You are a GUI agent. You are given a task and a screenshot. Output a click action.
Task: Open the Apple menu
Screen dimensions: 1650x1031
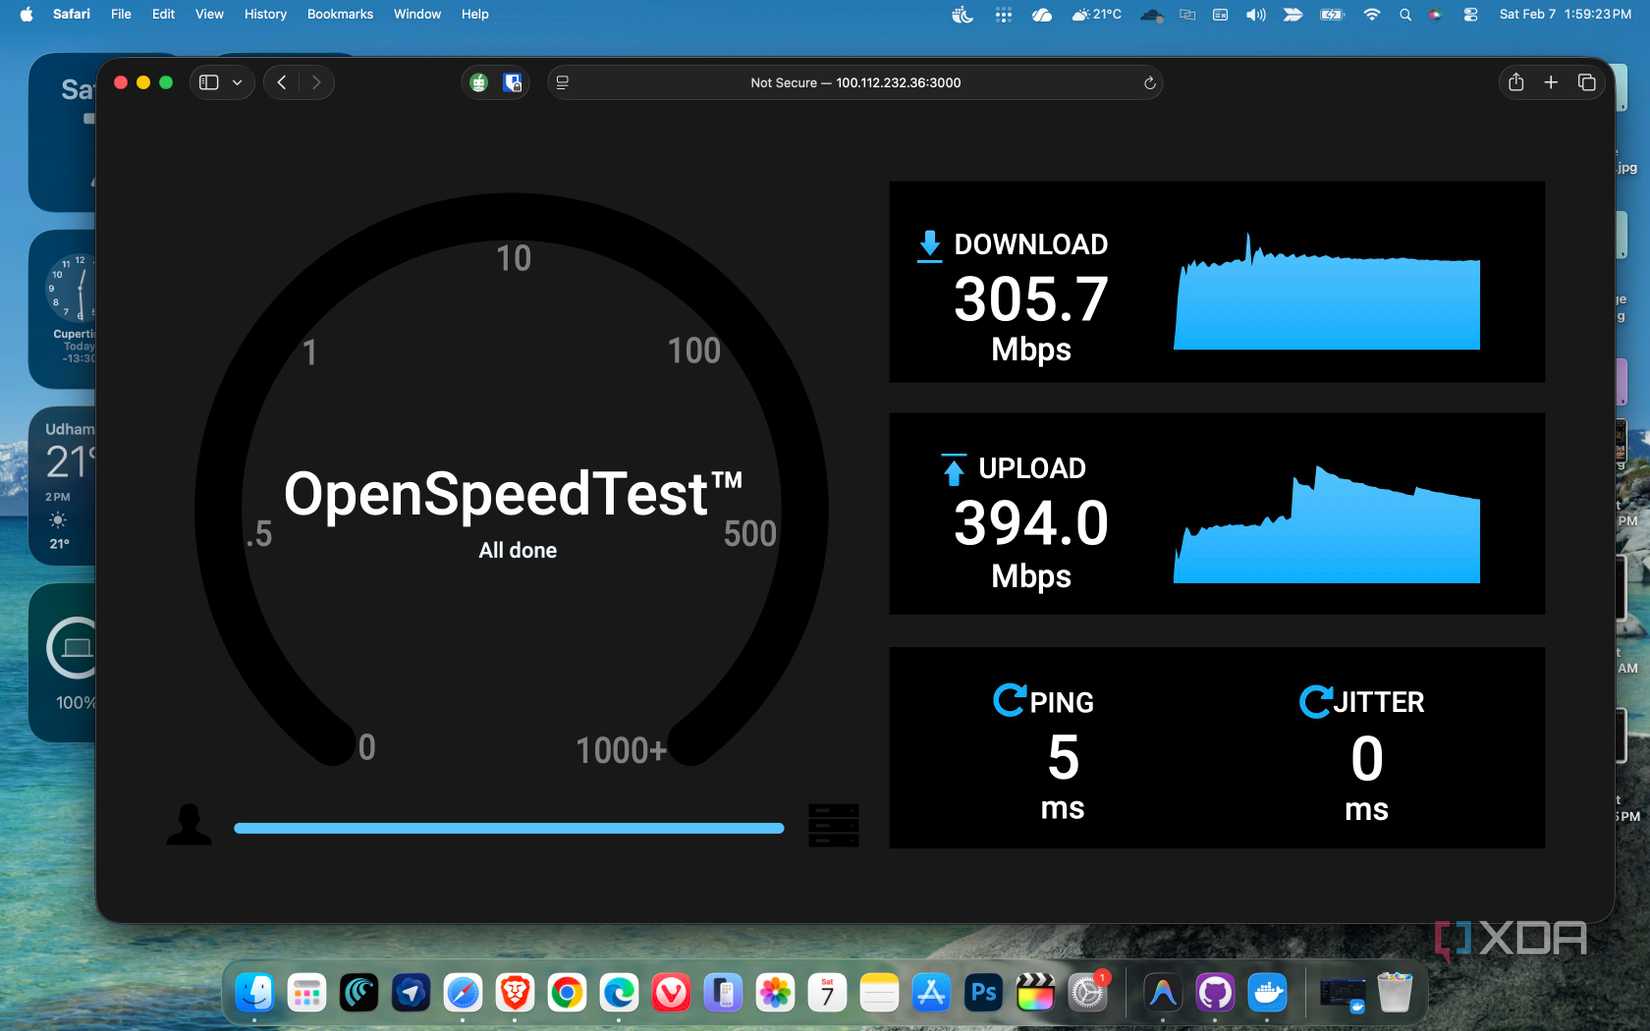[26, 14]
